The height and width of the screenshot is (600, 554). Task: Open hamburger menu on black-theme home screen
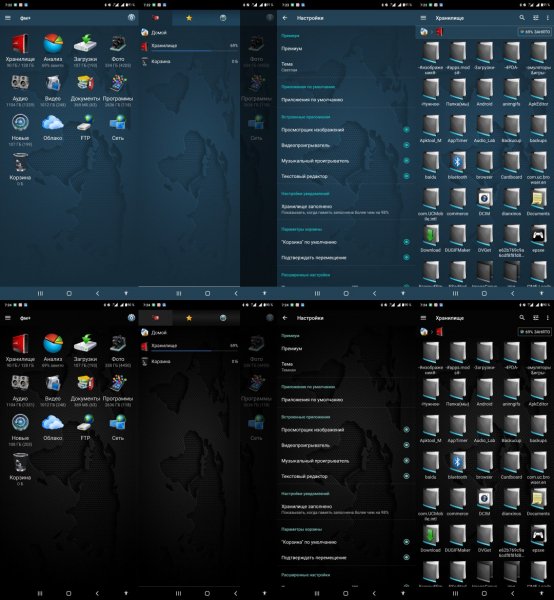coord(8,318)
